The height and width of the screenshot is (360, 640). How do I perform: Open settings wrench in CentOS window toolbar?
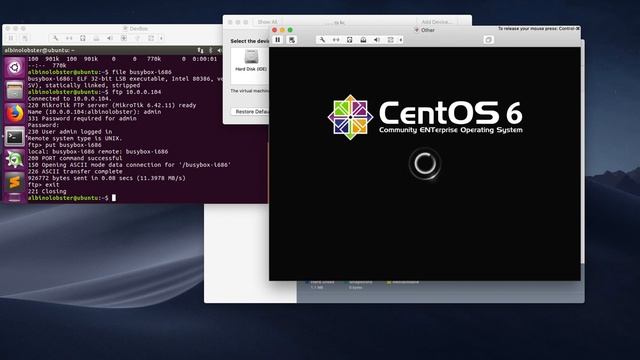click(x=322, y=40)
